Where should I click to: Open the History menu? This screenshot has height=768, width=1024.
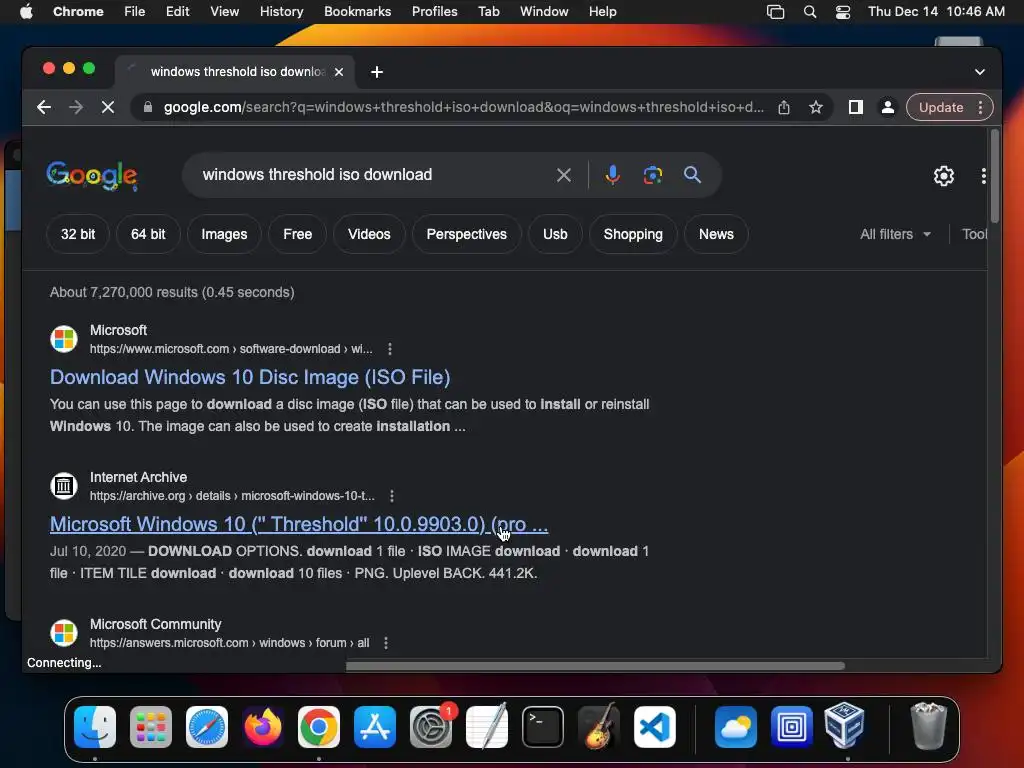coord(281,11)
